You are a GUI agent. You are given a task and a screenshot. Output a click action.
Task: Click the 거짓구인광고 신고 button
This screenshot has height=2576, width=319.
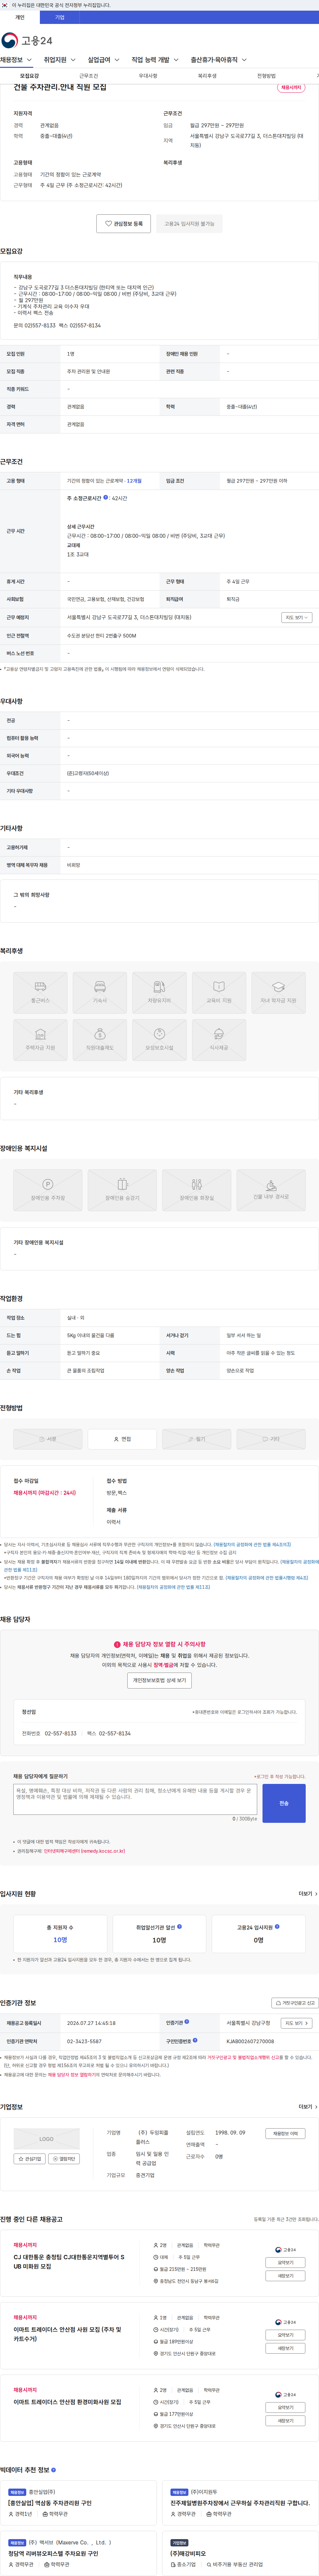tap(295, 2003)
